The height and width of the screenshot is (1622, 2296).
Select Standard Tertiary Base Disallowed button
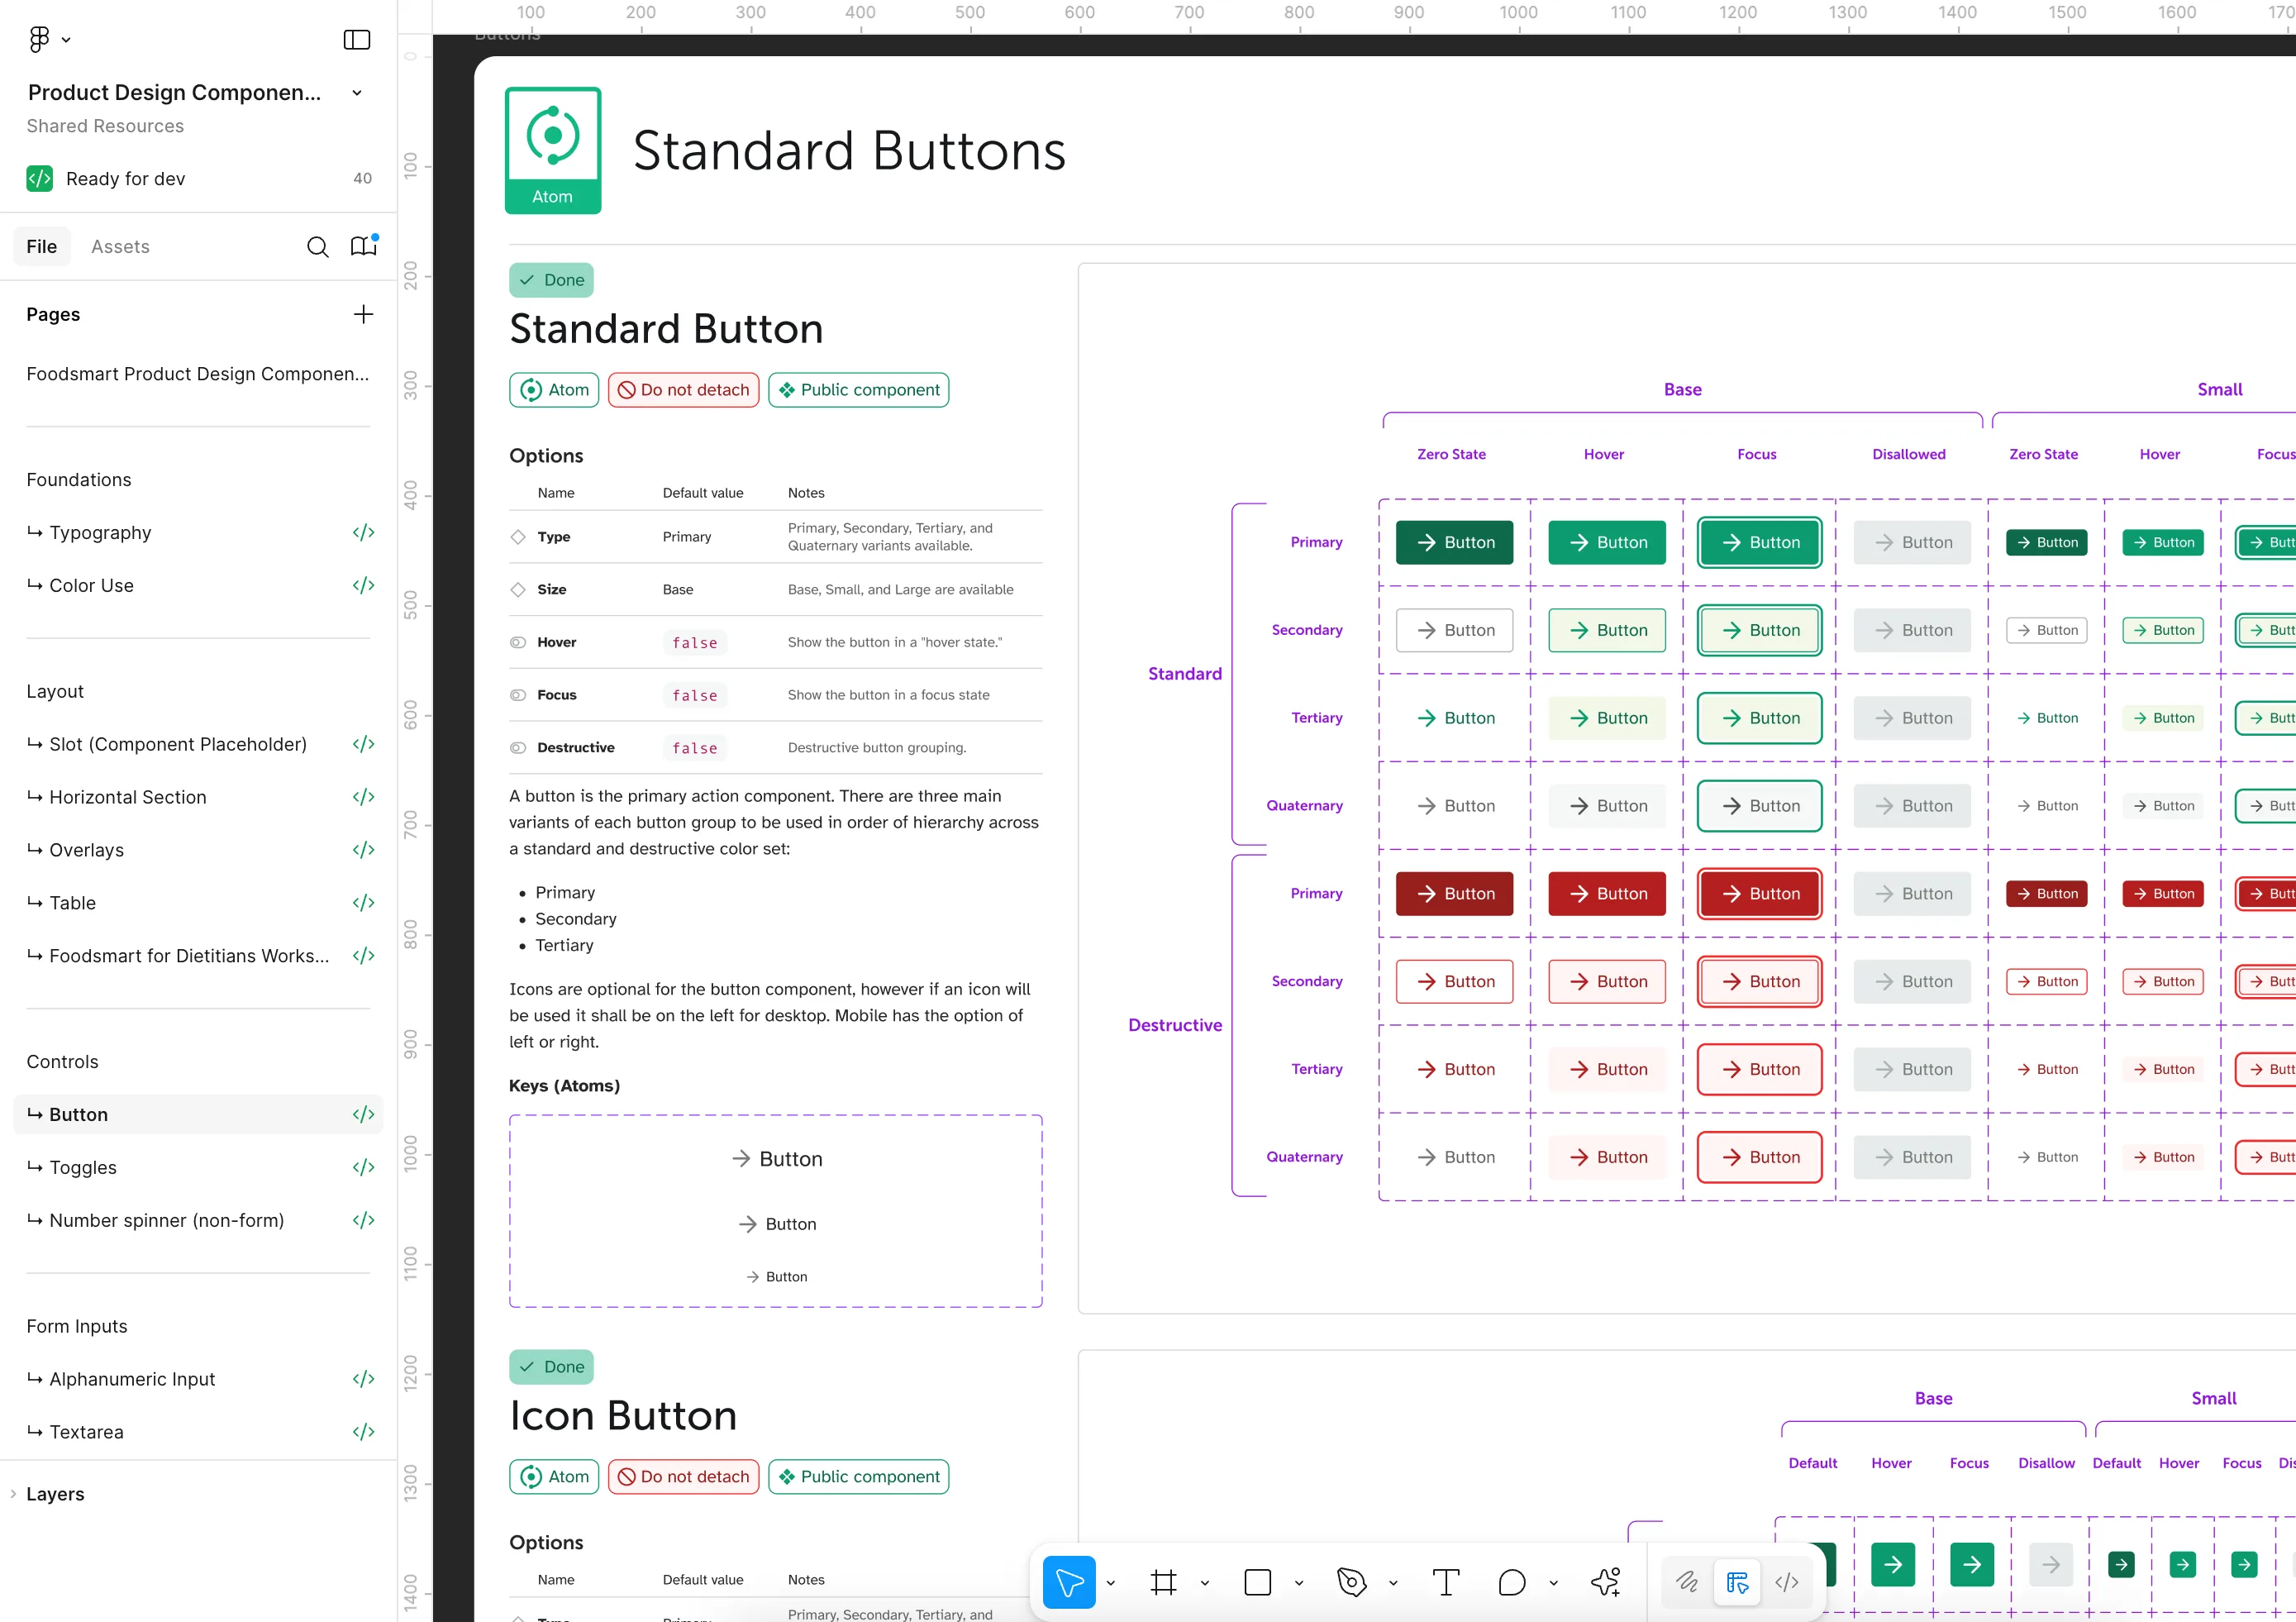coord(1913,718)
